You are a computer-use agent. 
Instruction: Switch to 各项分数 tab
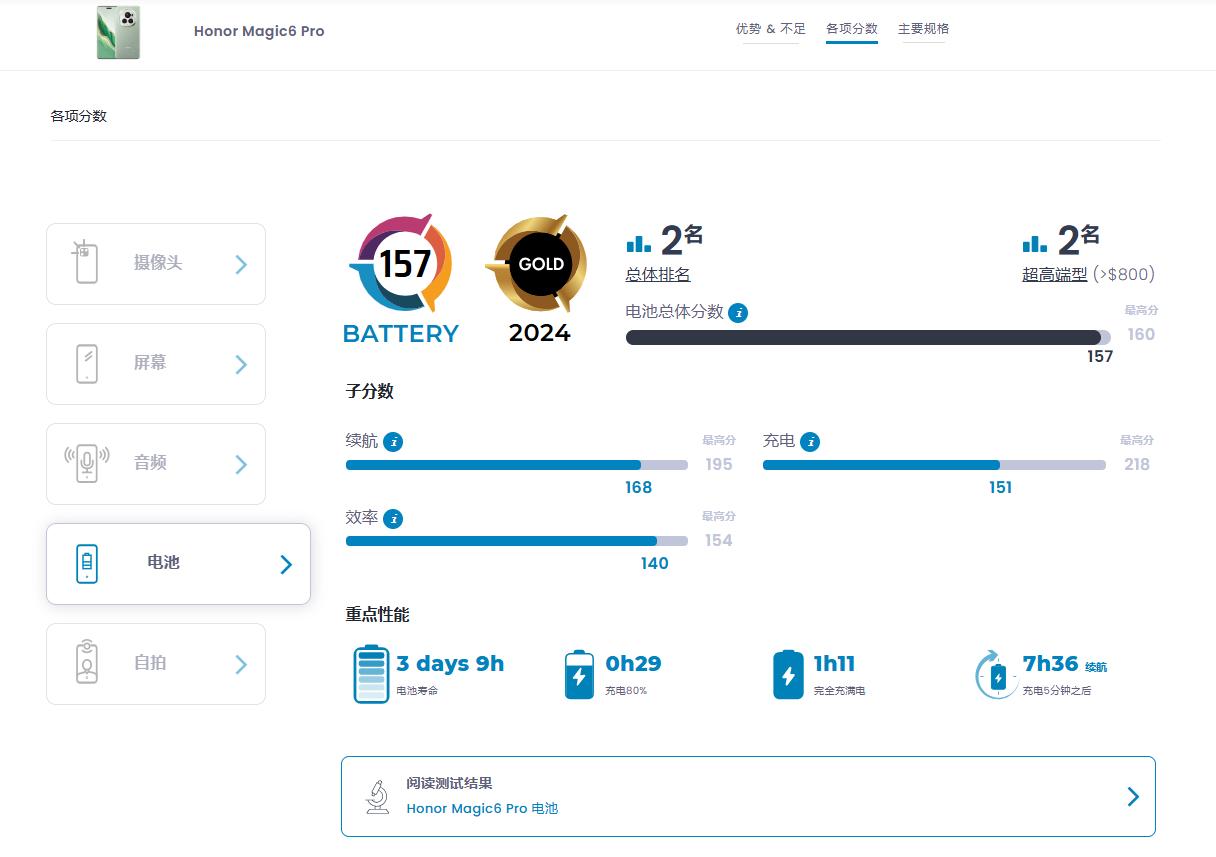[852, 29]
